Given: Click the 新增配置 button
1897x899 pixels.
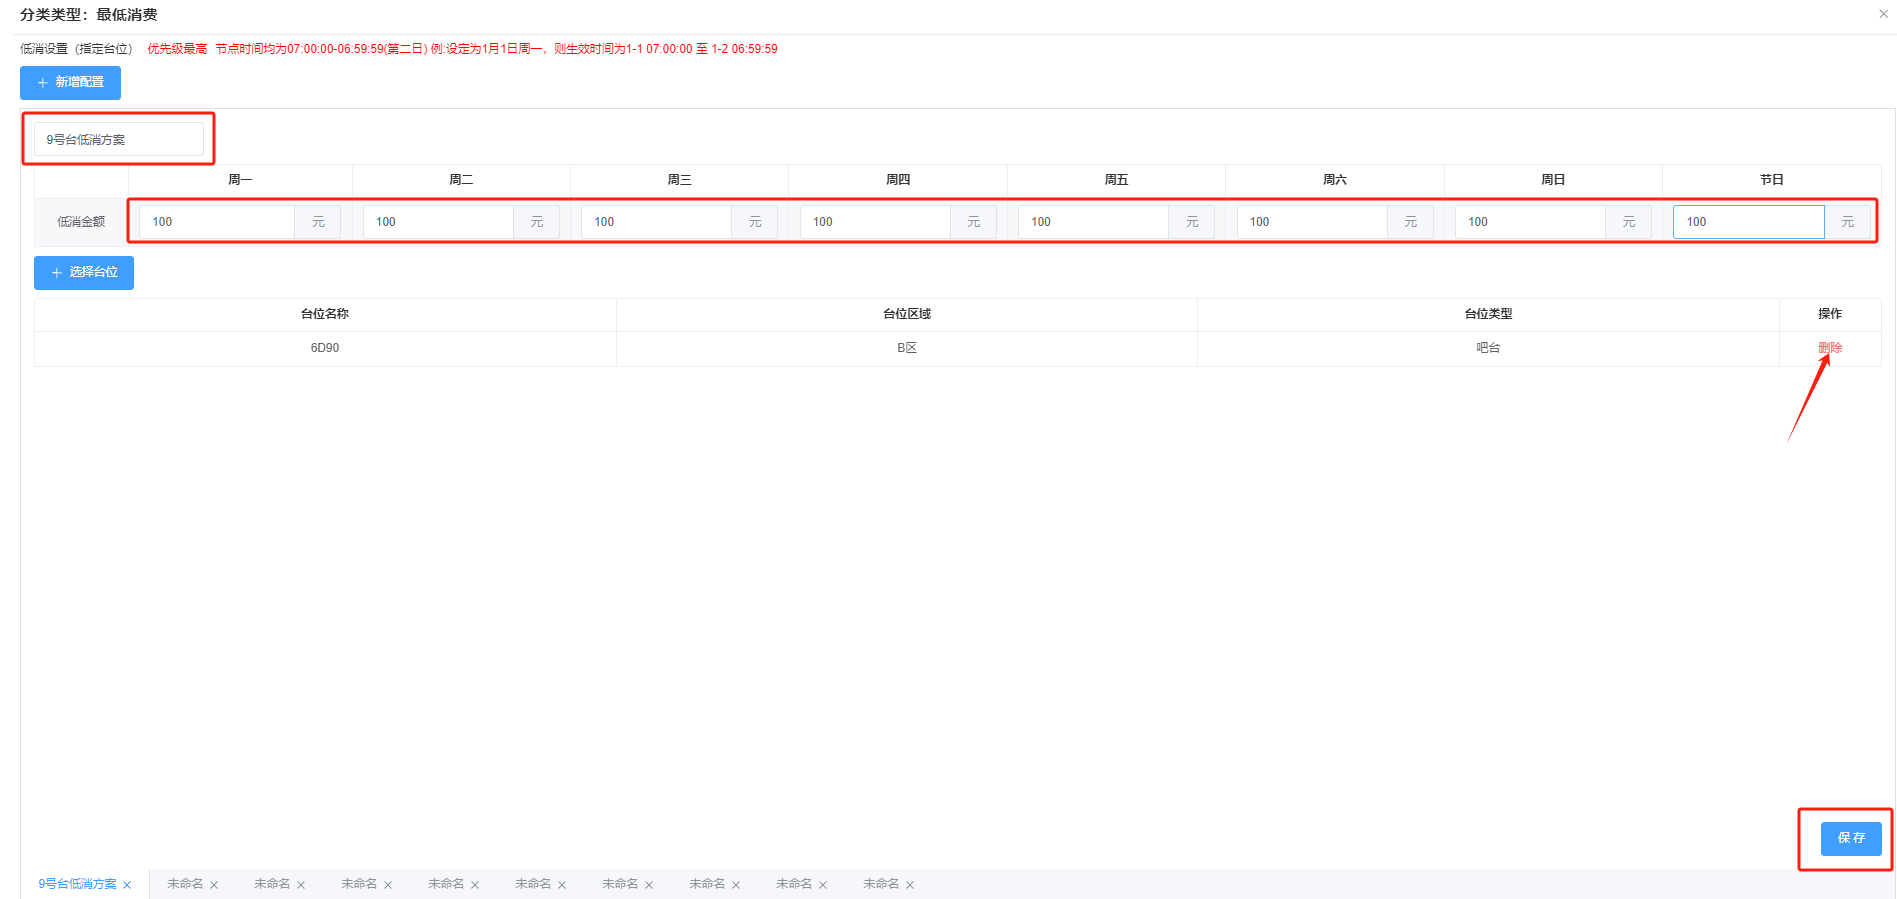Looking at the screenshot, I should 70,82.
